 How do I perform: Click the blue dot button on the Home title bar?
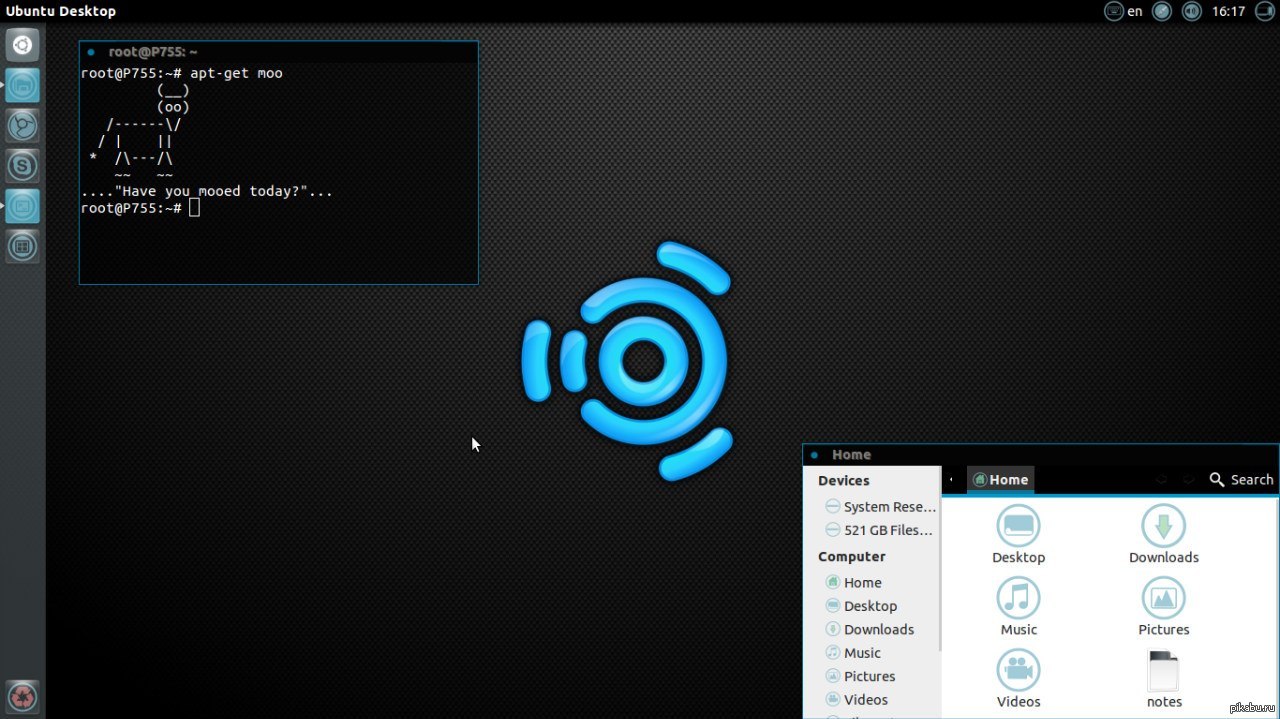tap(815, 455)
